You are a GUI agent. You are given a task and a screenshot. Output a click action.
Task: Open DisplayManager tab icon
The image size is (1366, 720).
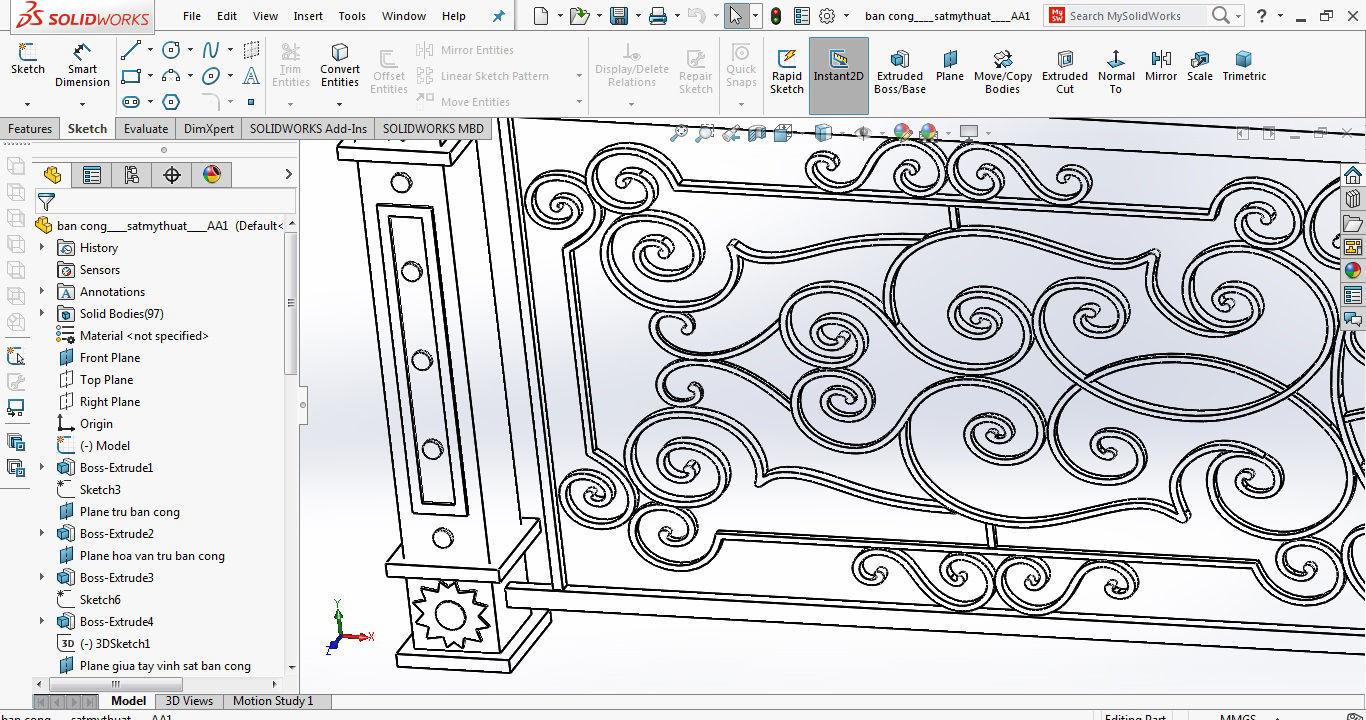(212, 175)
